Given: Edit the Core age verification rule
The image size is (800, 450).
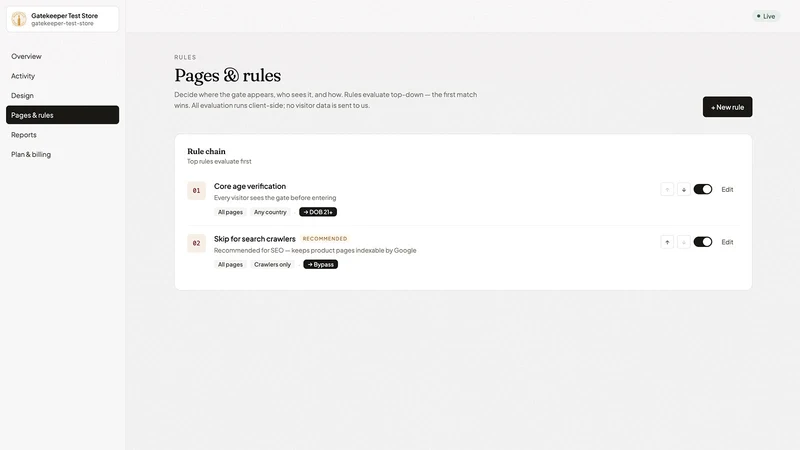Looking at the screenshot, I should tap(727, 189).
